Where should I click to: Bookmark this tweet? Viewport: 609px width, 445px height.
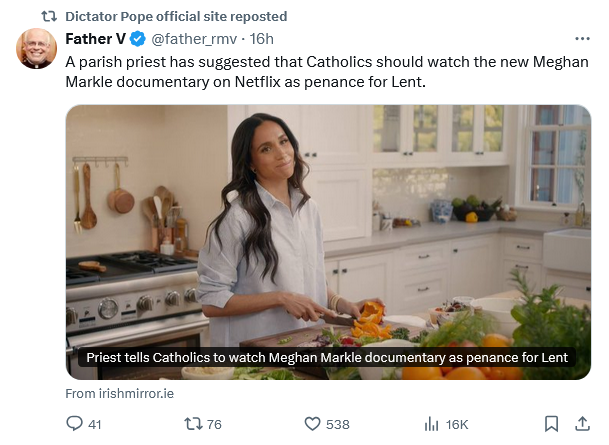[x=551, y=424]
